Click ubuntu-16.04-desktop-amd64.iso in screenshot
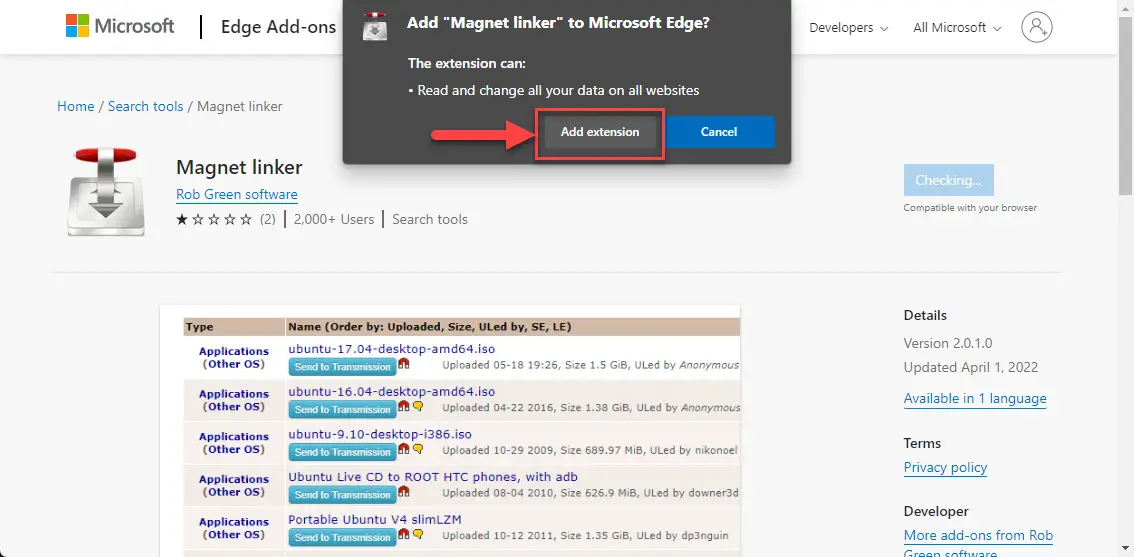This screenshot has width=1134, height=557. click(391, 391)
